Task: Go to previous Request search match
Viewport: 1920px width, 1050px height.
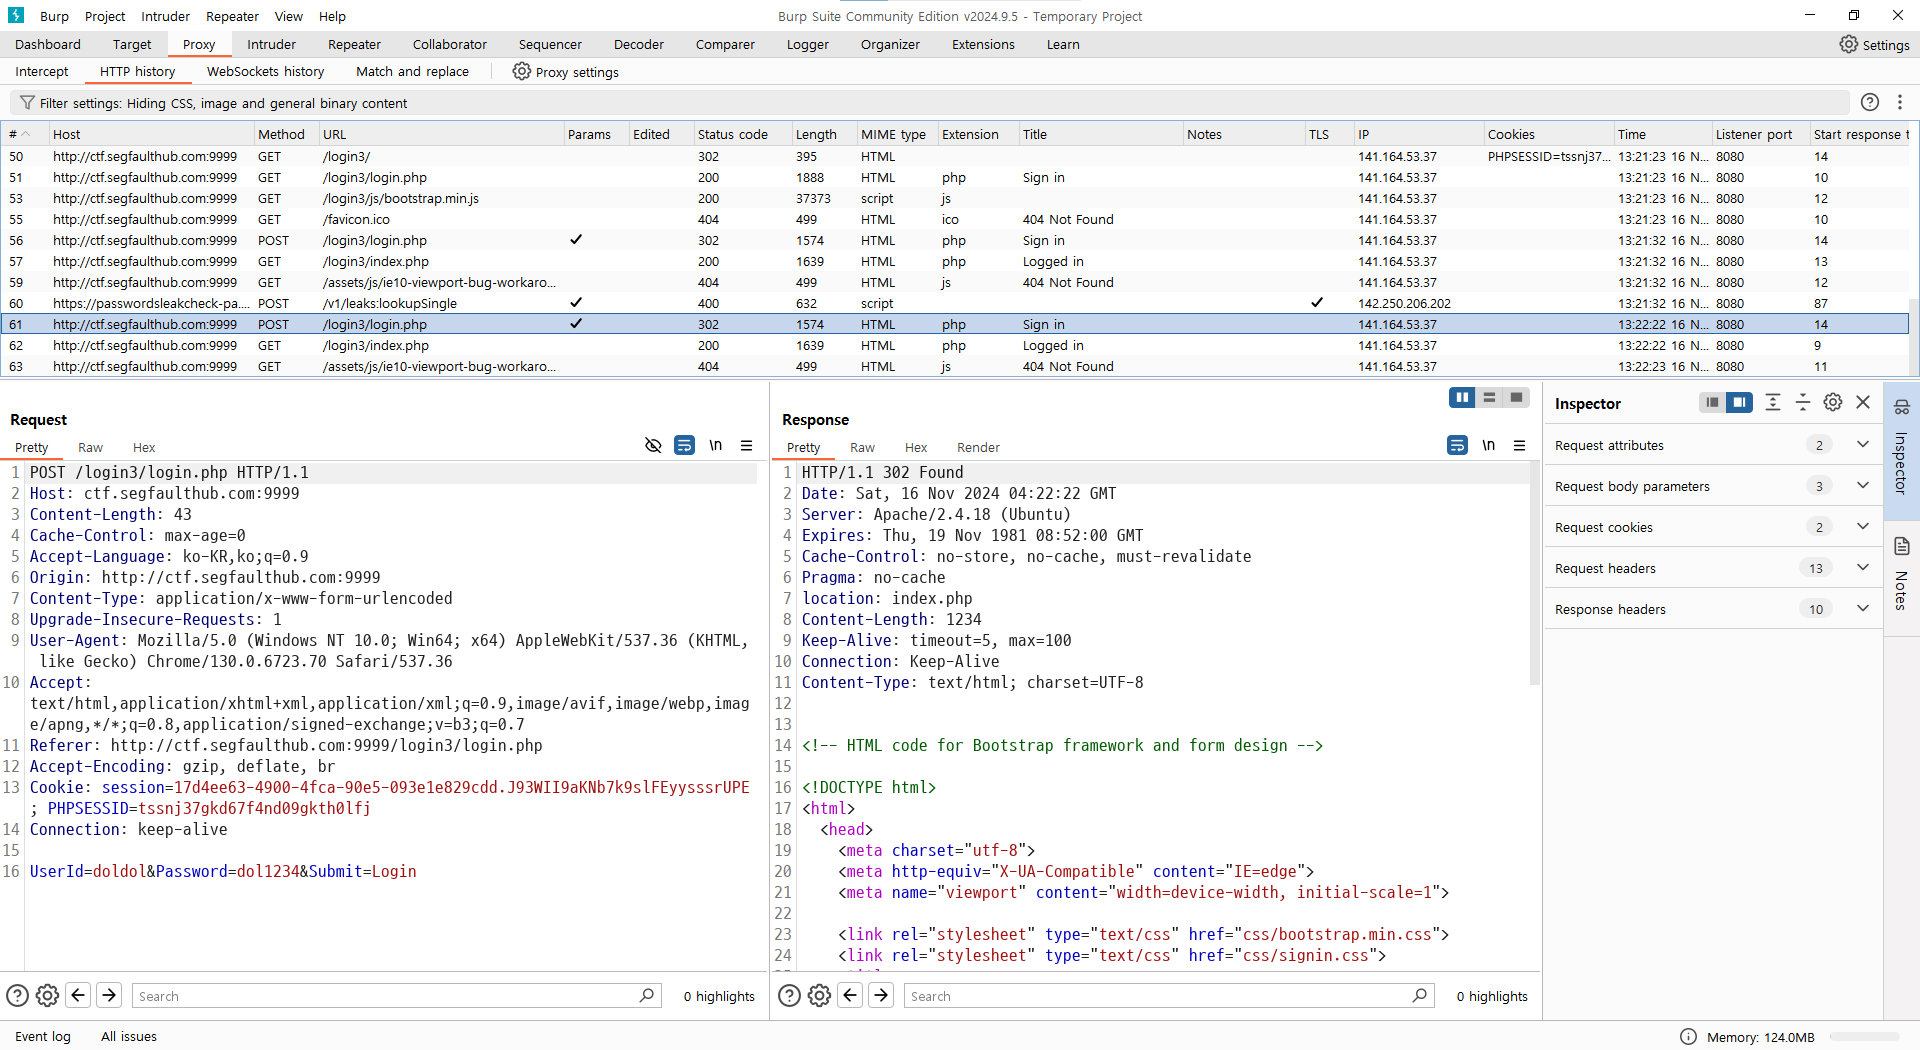Action: click(x=78, y=995)
